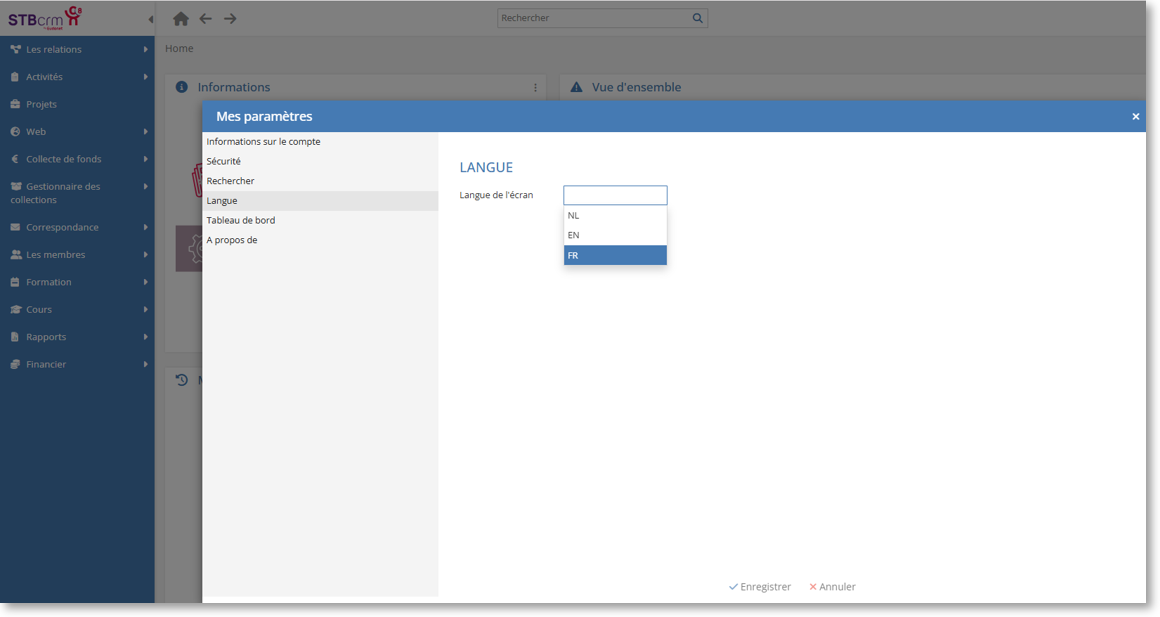Click the Rechercher search field
This screenshot has height=617, width=1160.
pos(592,18)
